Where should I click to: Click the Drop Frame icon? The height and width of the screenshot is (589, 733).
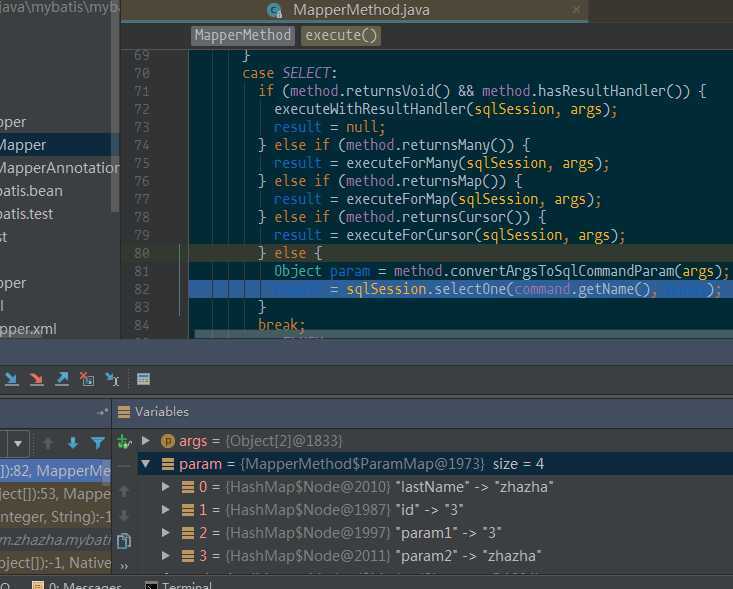tap(87, 379)
